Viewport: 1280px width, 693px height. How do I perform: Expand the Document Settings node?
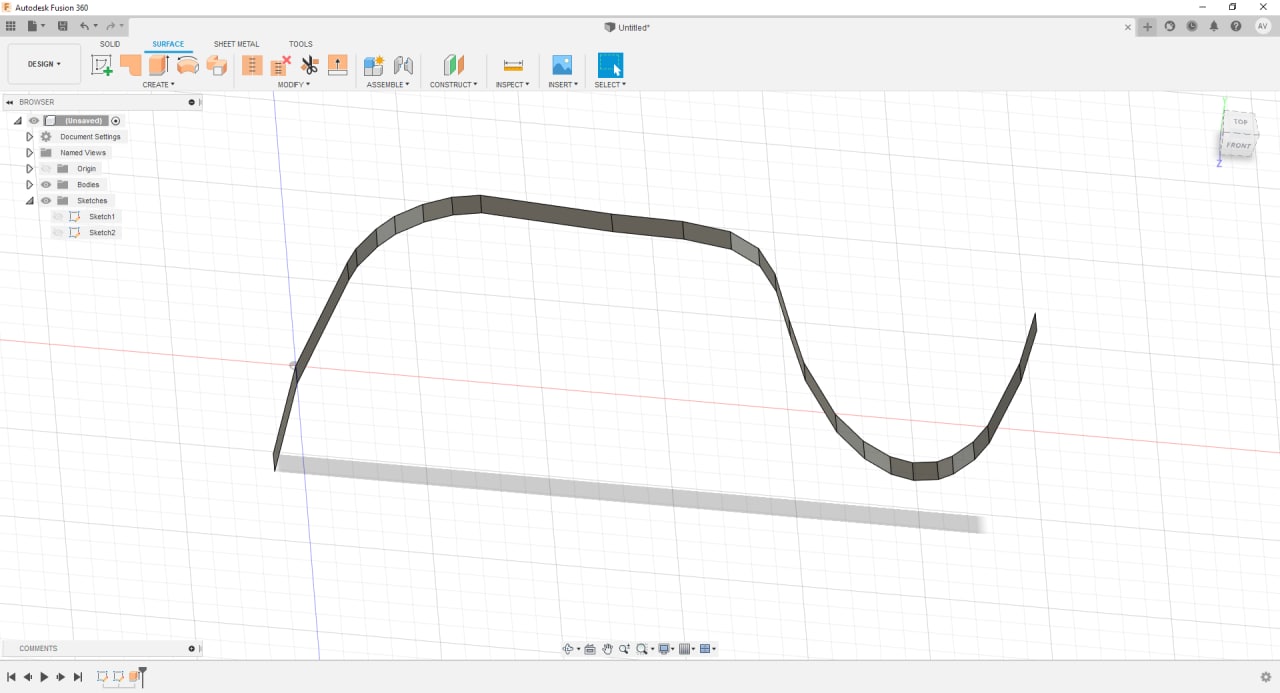[30, 137]
